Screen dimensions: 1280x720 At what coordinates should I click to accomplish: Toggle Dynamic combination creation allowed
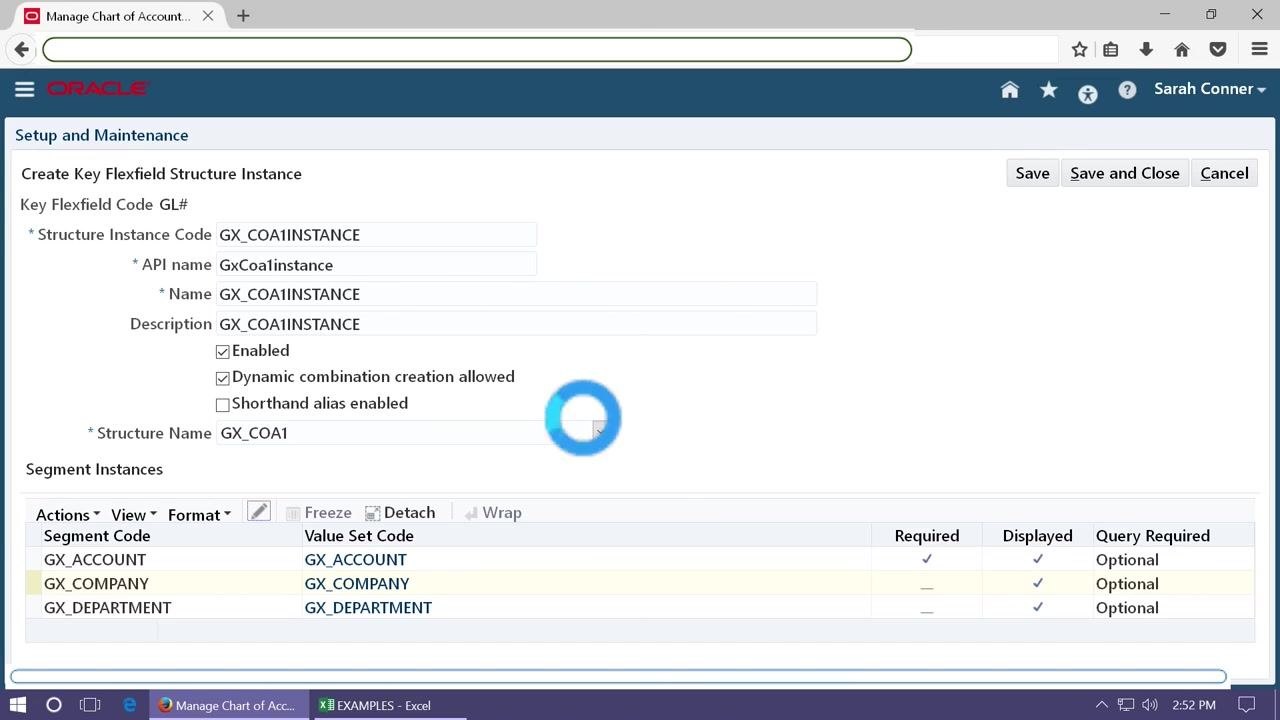point(223,378)
